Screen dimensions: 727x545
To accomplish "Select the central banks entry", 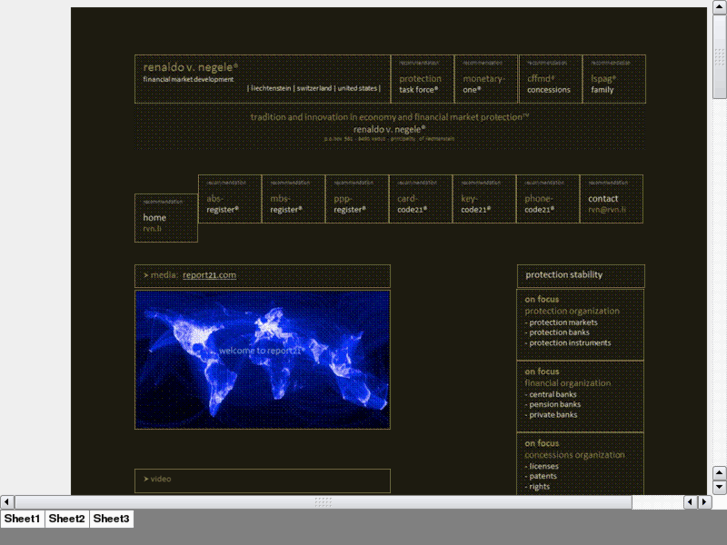I will [x=553, y=394].
